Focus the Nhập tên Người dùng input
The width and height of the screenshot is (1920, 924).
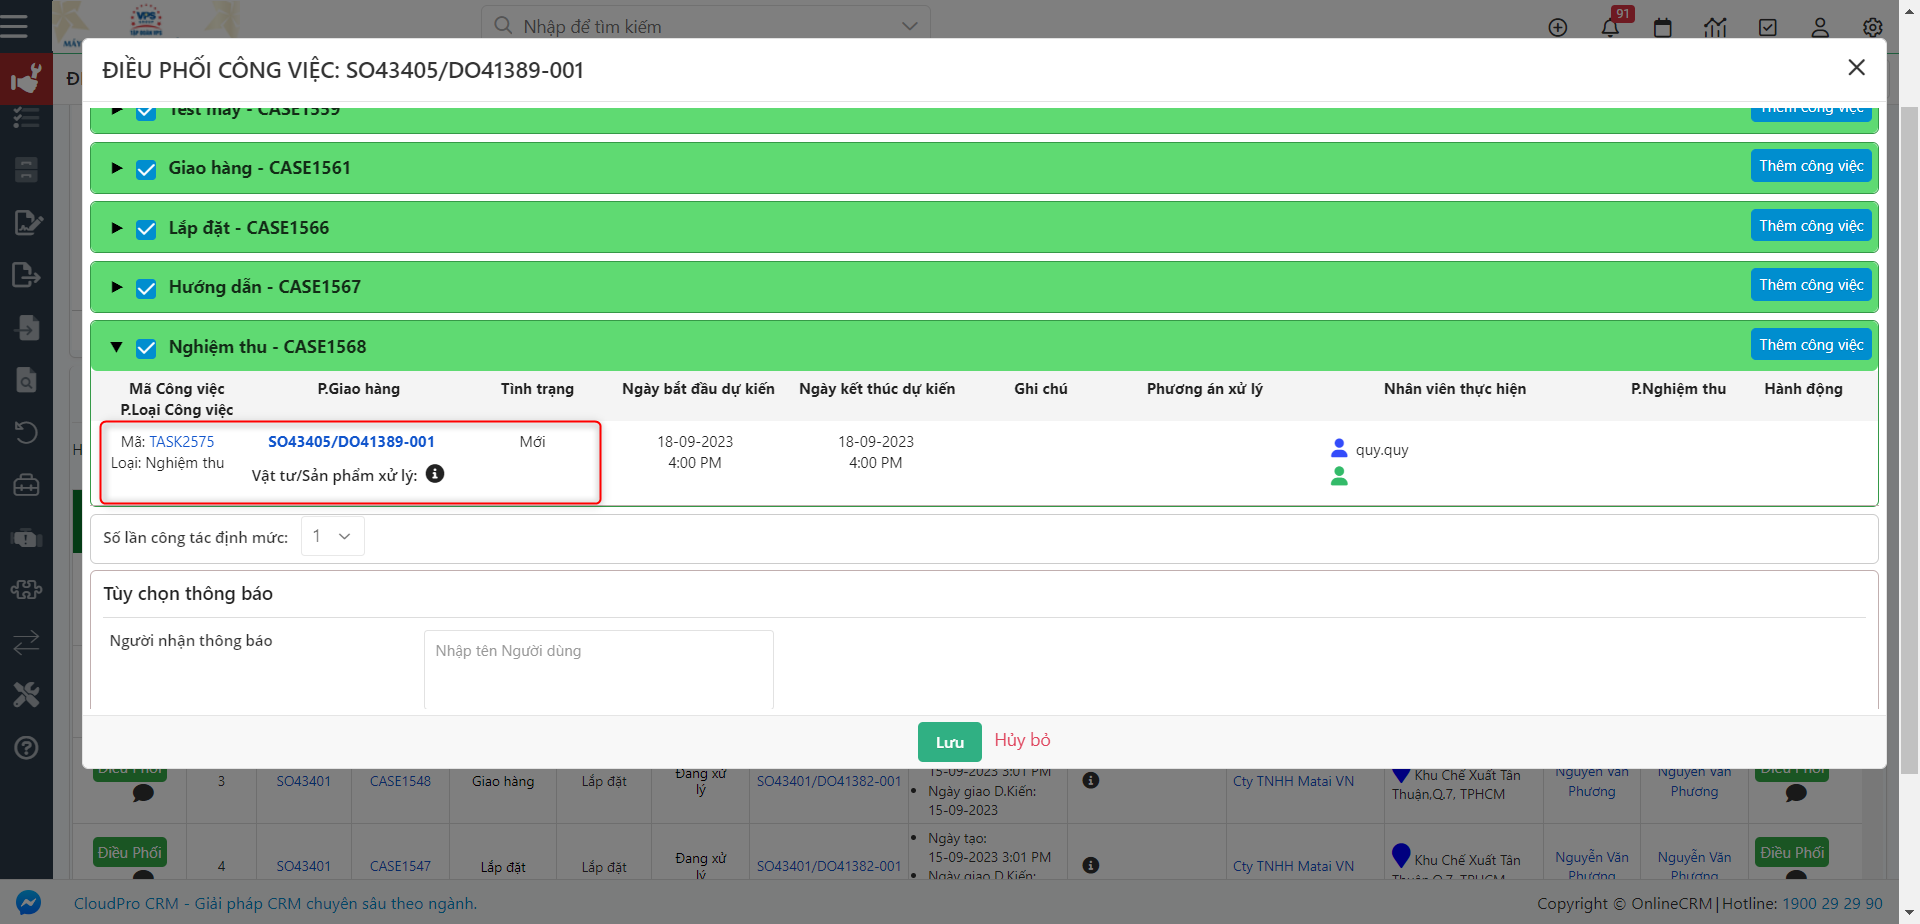click(598, 670)
